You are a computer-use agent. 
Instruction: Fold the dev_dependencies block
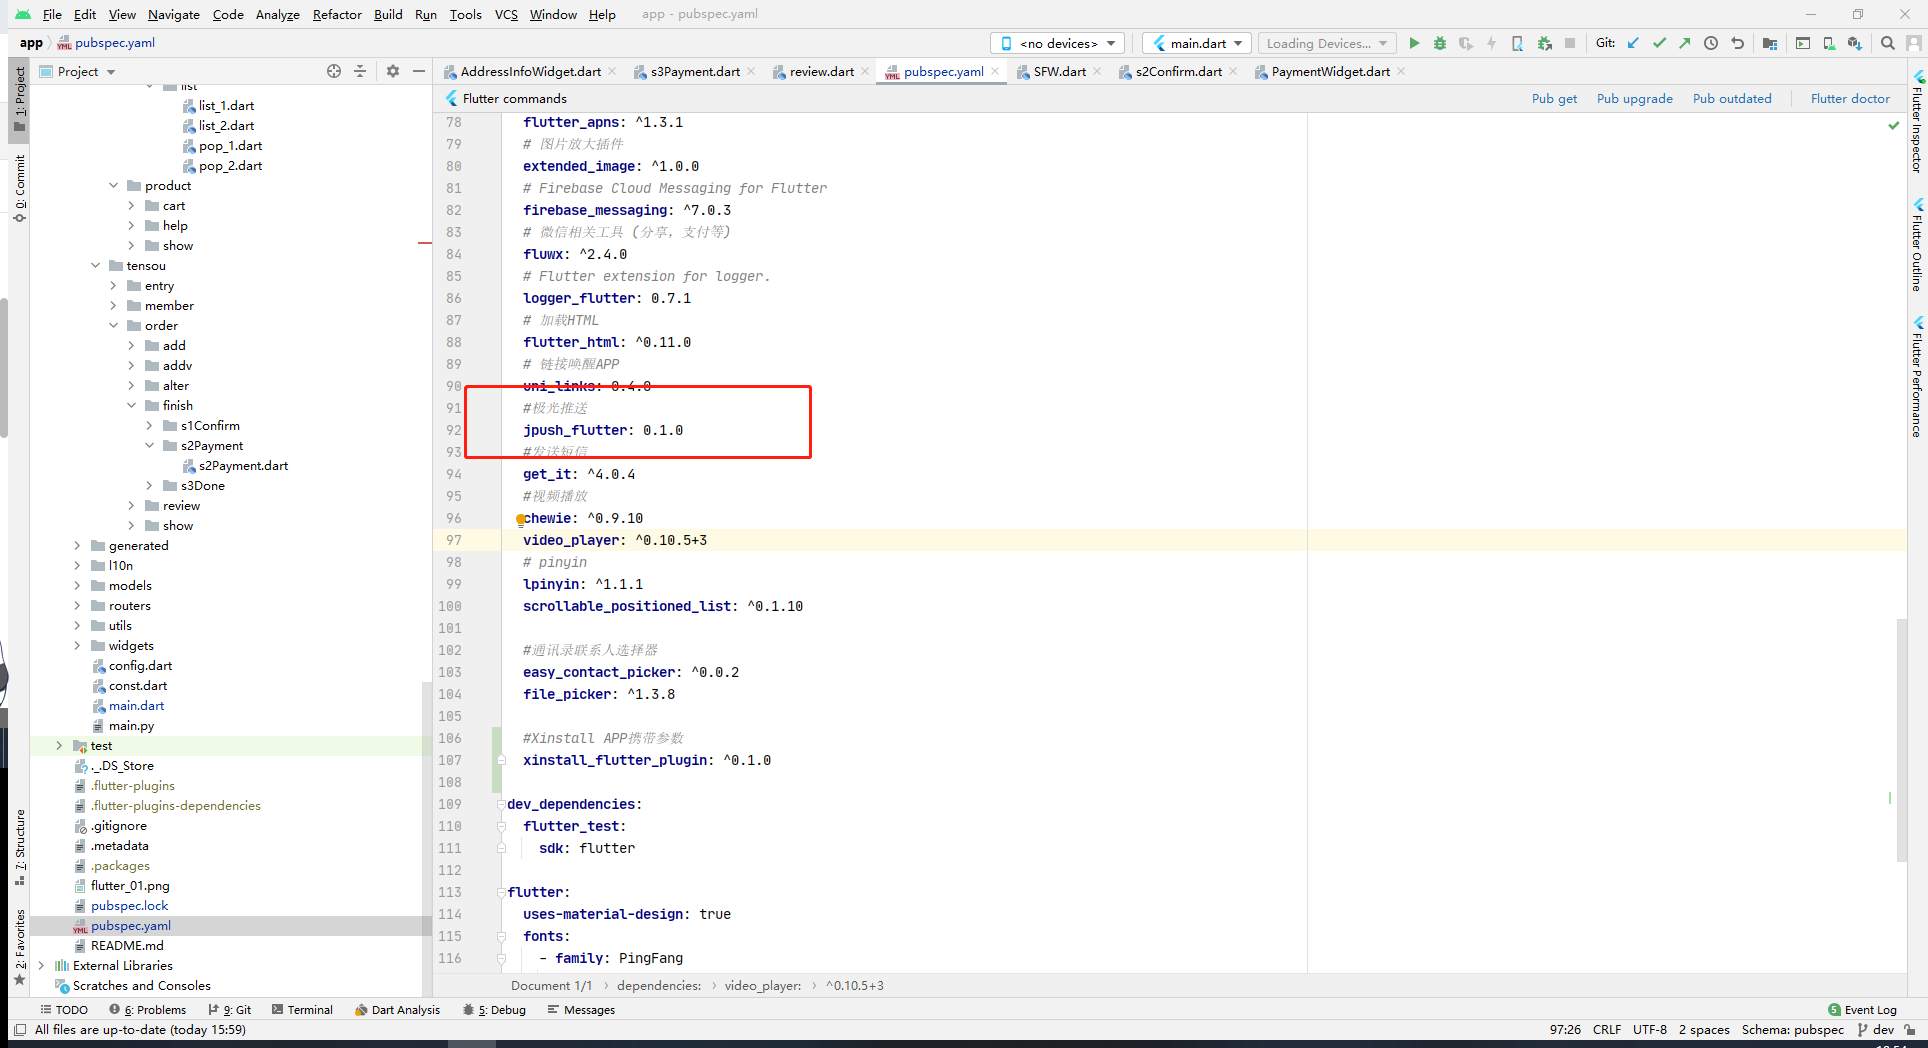(500, 805)
